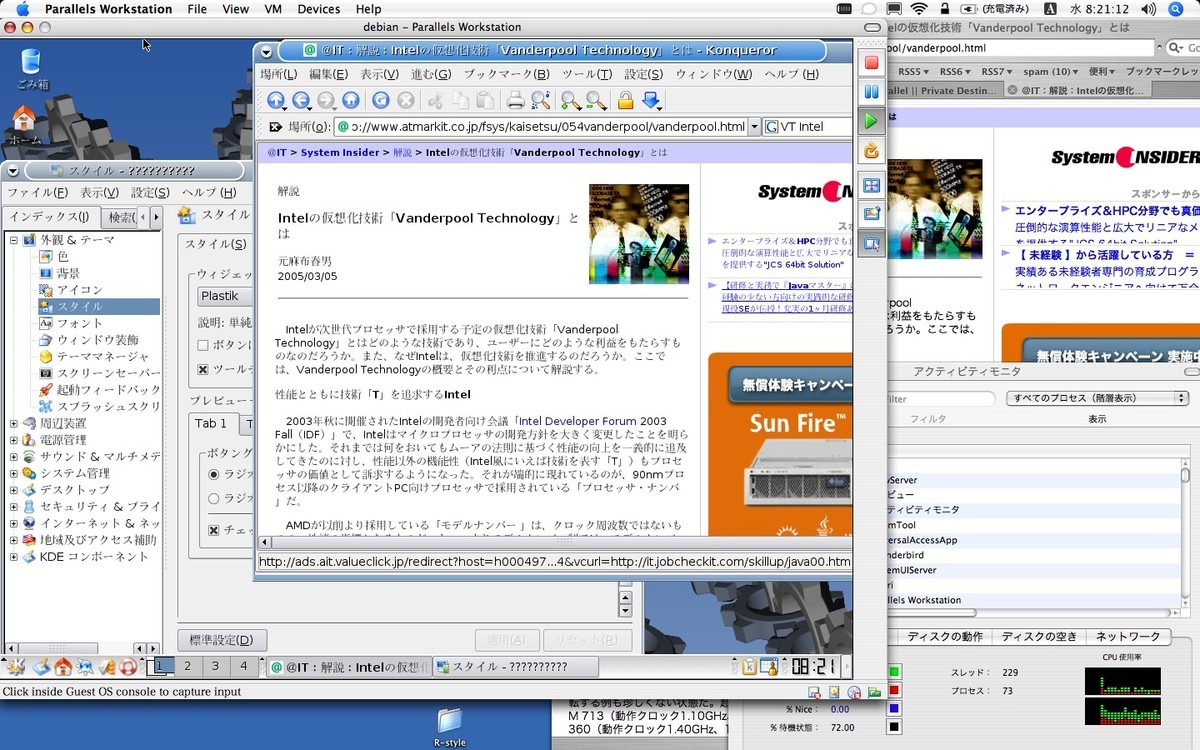This screenshot has height=750, width=1200.
Task: Print the page with the printer icon
Action: click(x=515, y=100)
